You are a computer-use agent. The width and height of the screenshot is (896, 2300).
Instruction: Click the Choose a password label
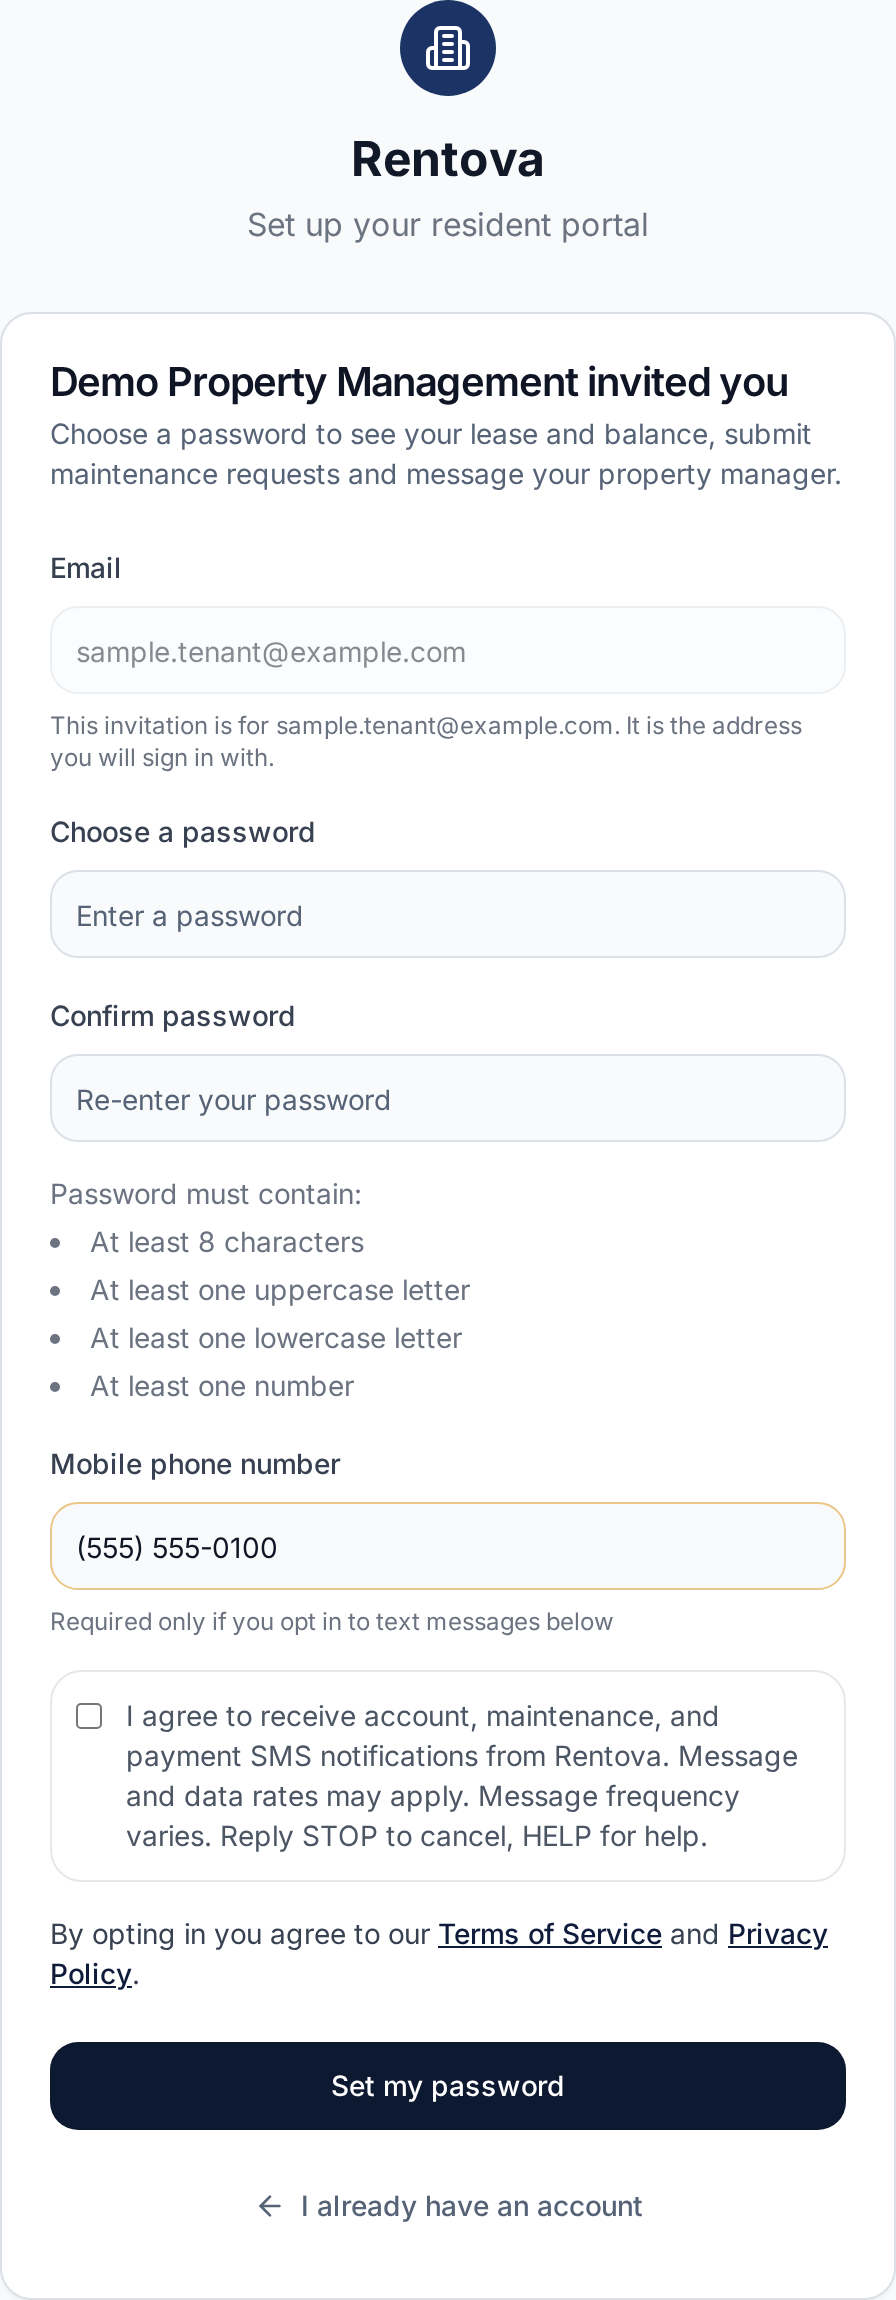183,832
